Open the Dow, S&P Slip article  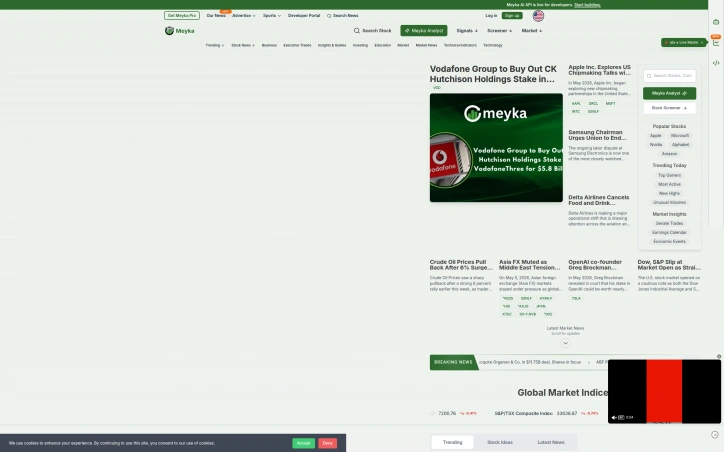669,265
